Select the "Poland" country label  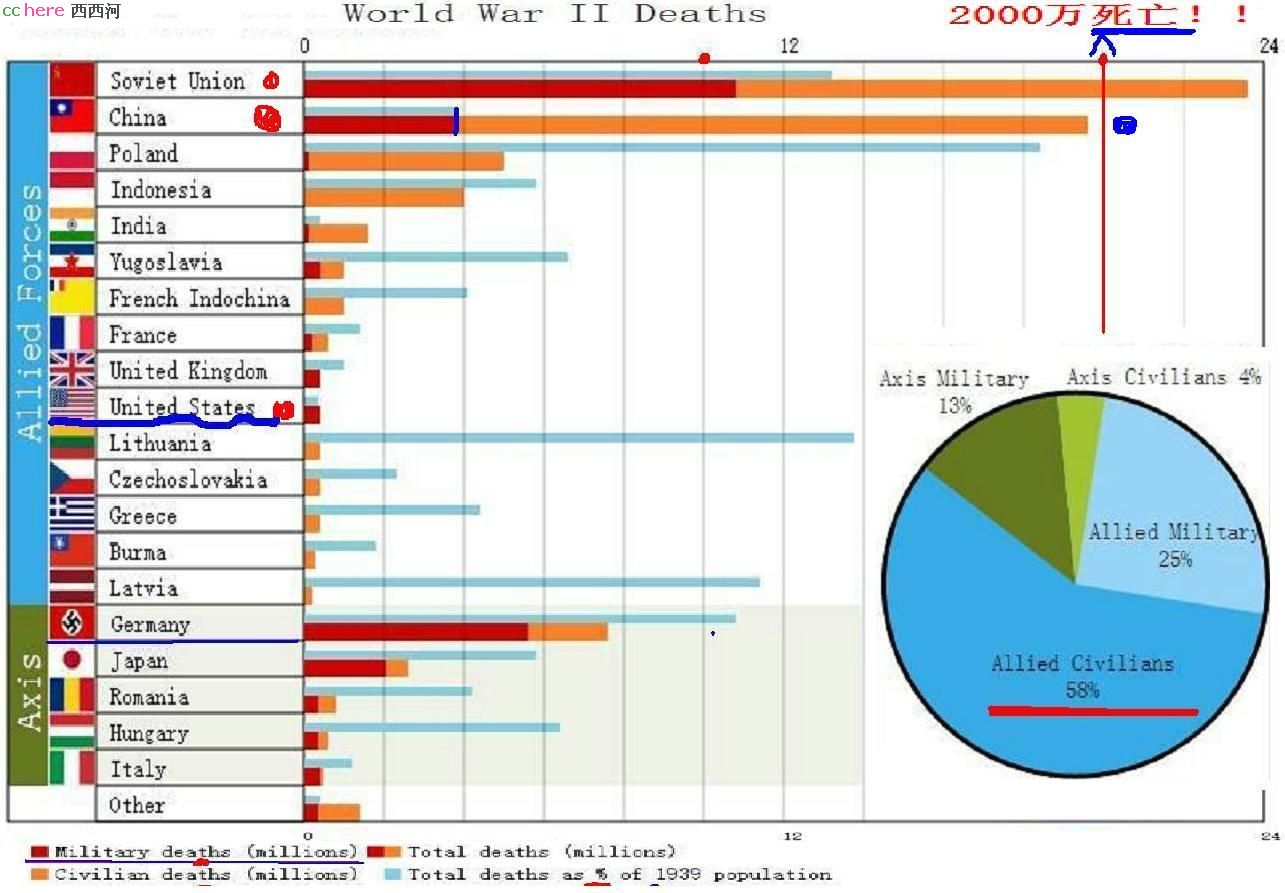(144, 153)
